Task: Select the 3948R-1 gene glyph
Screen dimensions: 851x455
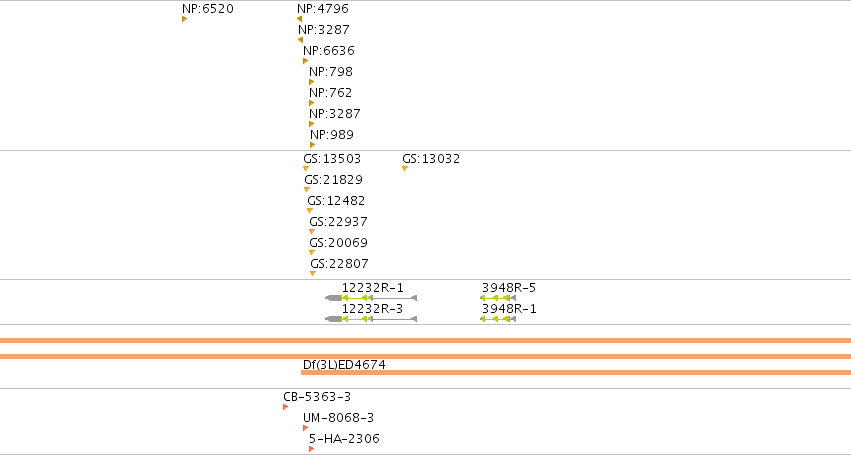Action: pyautogui.click(x=498, y=319)
